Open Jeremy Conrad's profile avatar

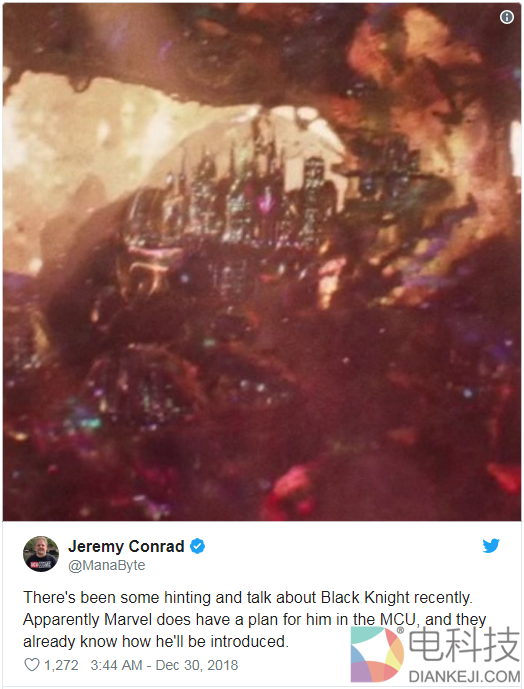(x=41, y=554)
